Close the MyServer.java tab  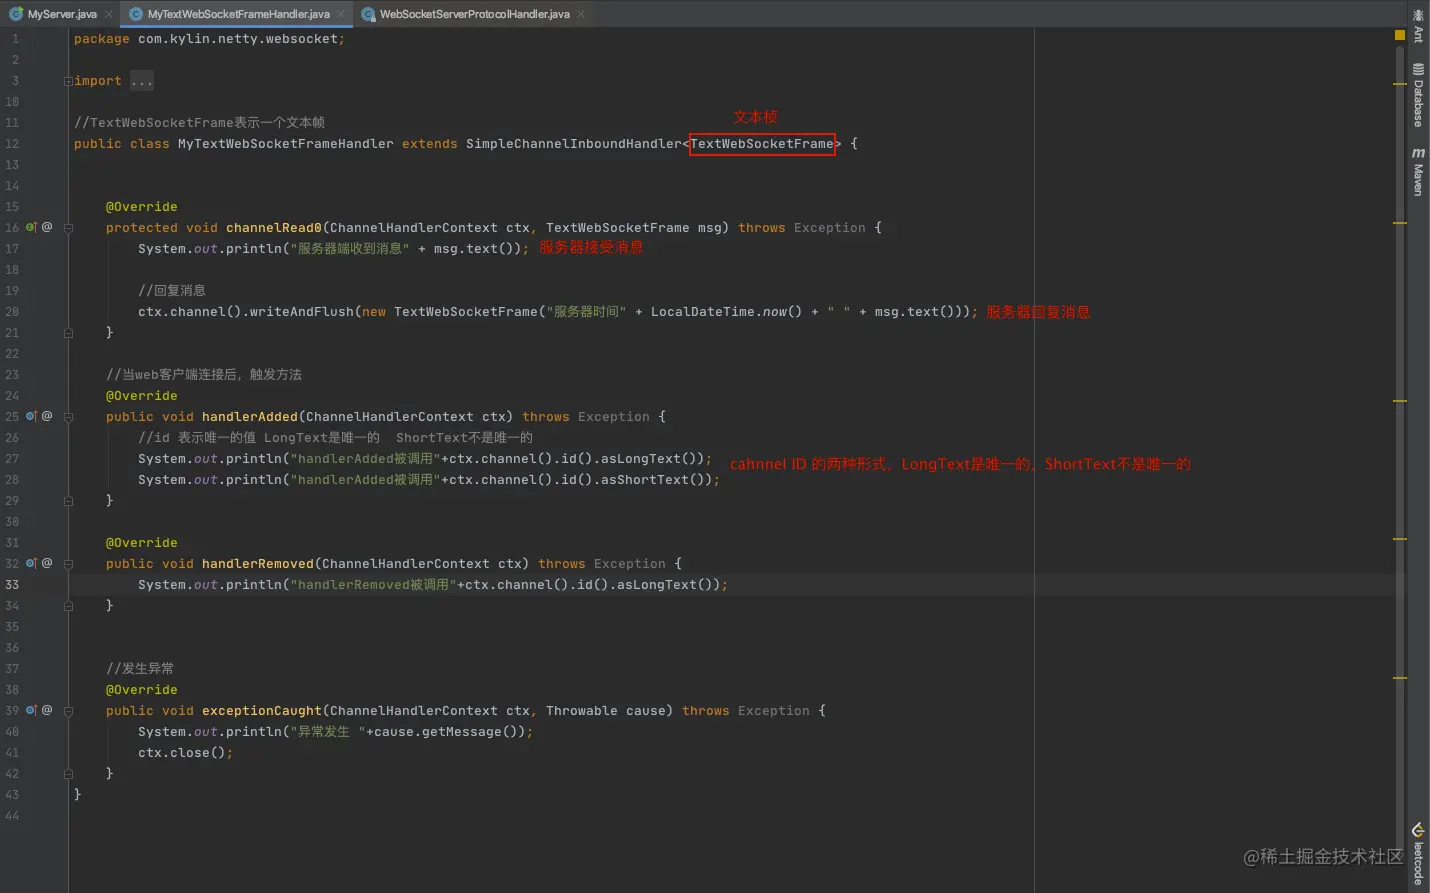tap(109, 14)
